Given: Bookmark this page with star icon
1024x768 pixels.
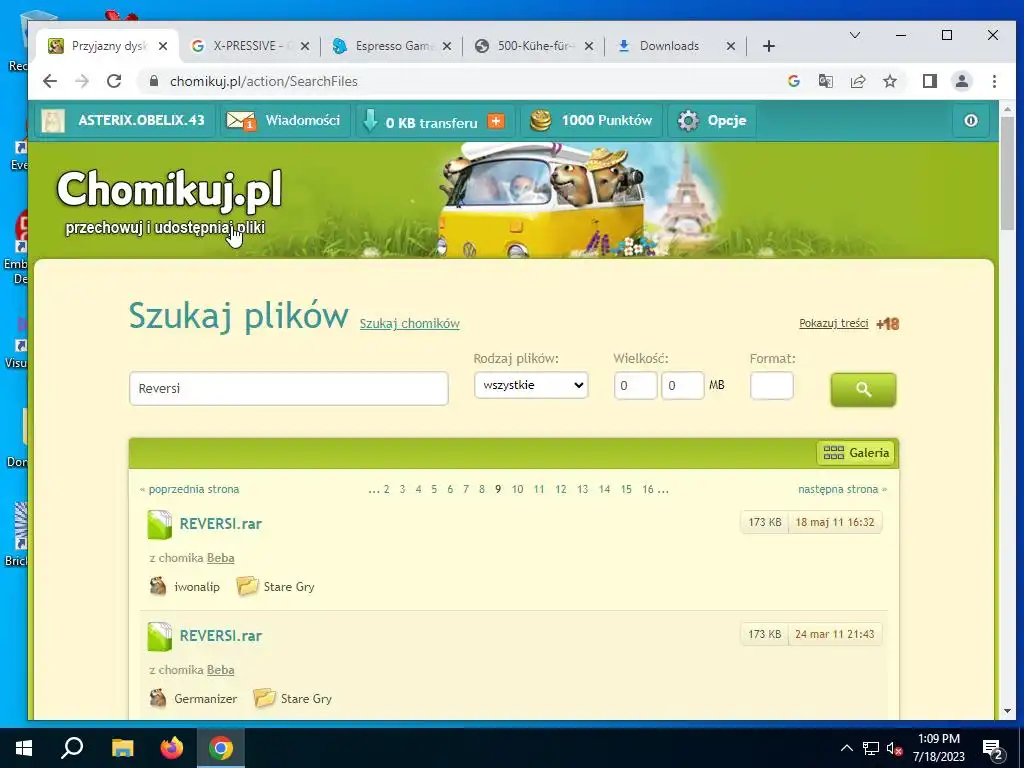Looking at the screenshot, I should coord(889,81).
